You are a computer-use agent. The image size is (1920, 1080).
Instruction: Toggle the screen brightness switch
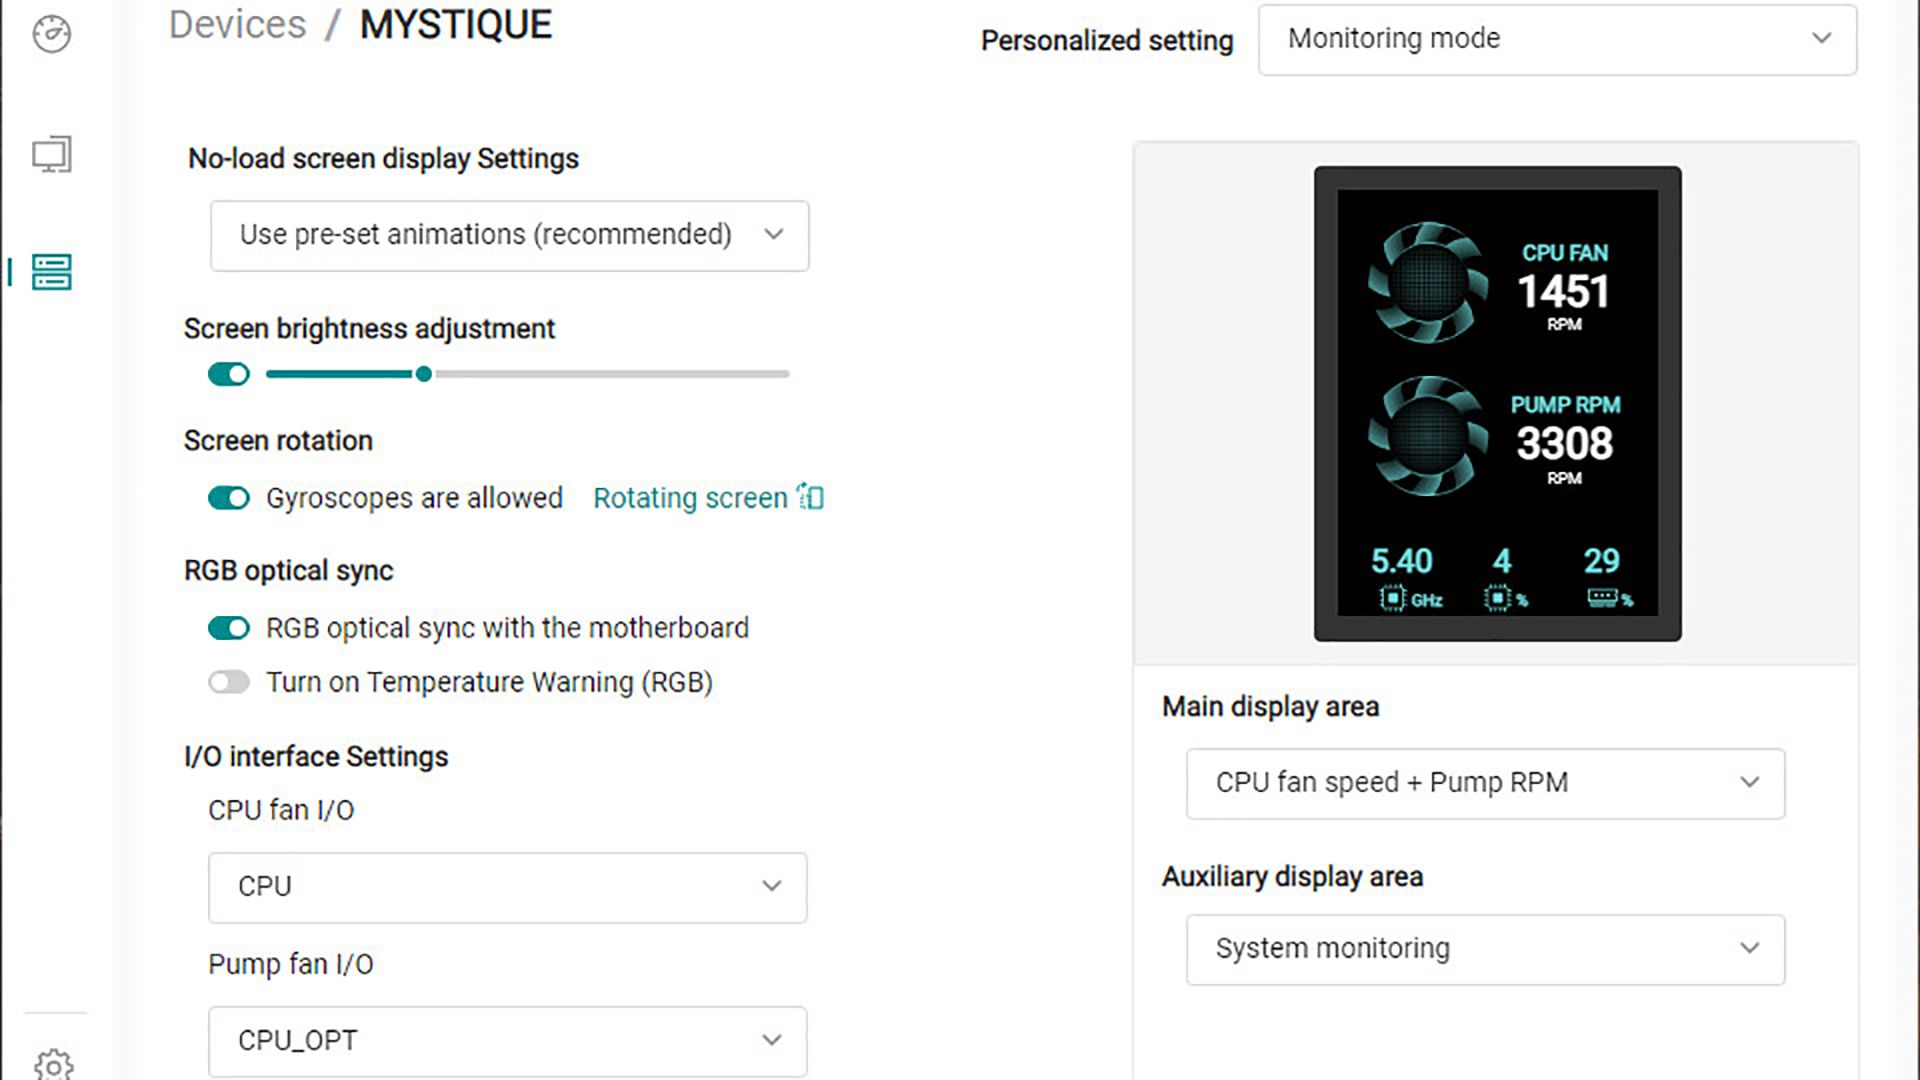(229, 374)
